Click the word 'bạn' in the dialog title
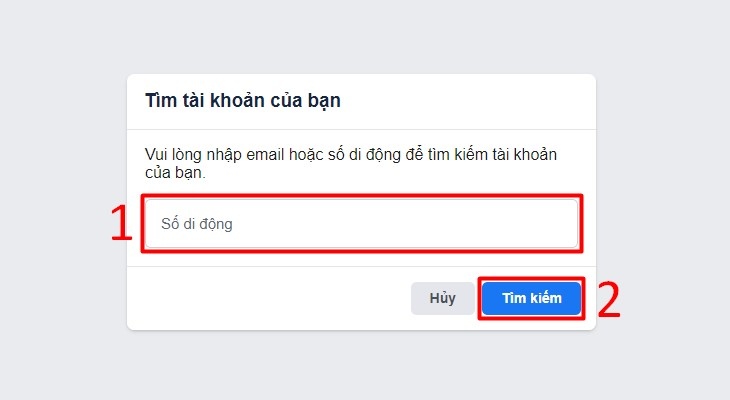Viewport: 730px width, 400px height. (324, 101)
